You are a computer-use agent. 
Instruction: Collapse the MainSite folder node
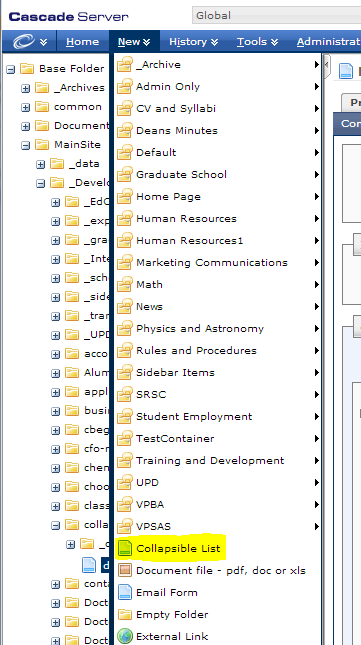(25, 145)
